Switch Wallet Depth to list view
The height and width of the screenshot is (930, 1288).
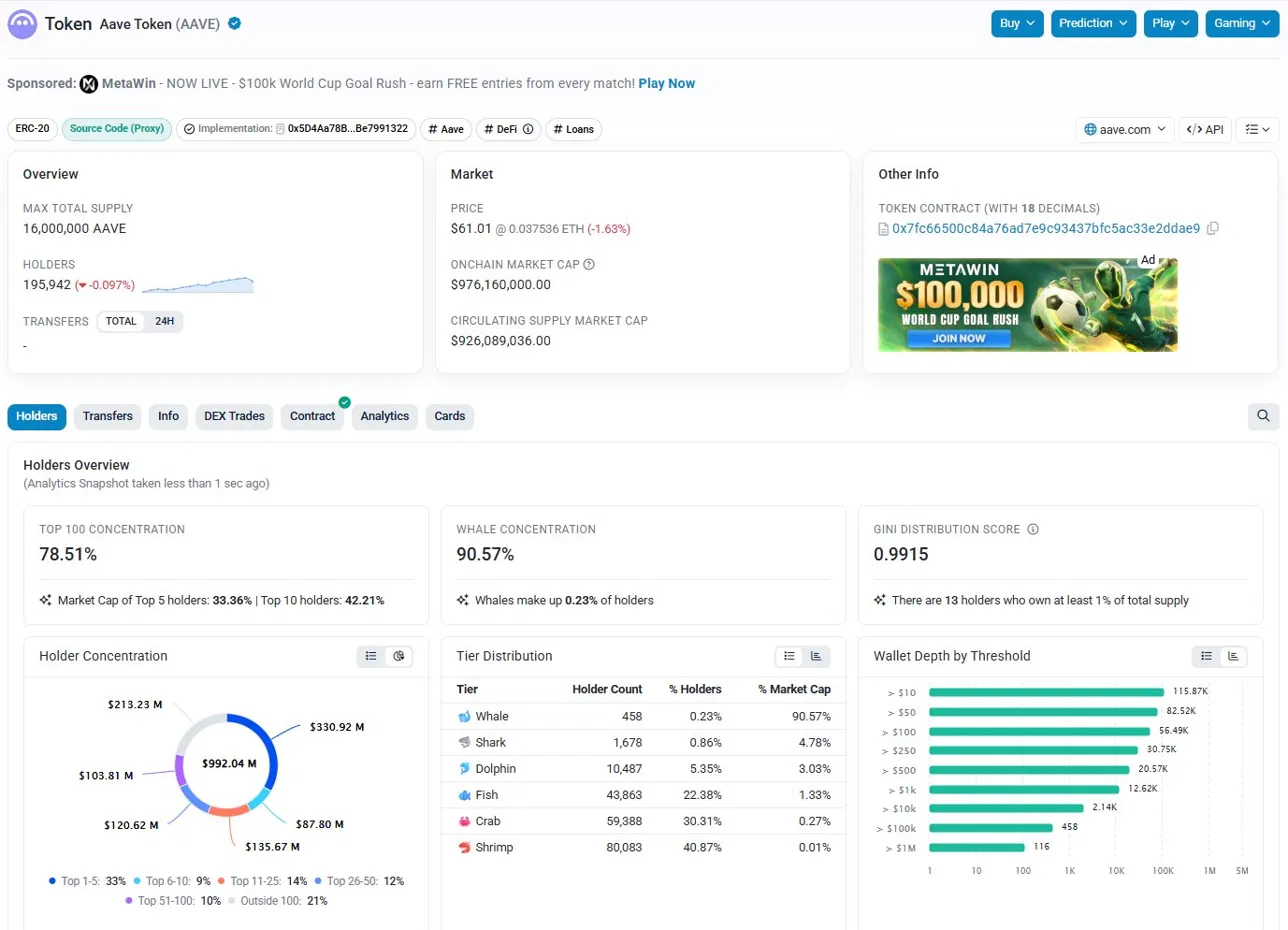point(1206,656)
